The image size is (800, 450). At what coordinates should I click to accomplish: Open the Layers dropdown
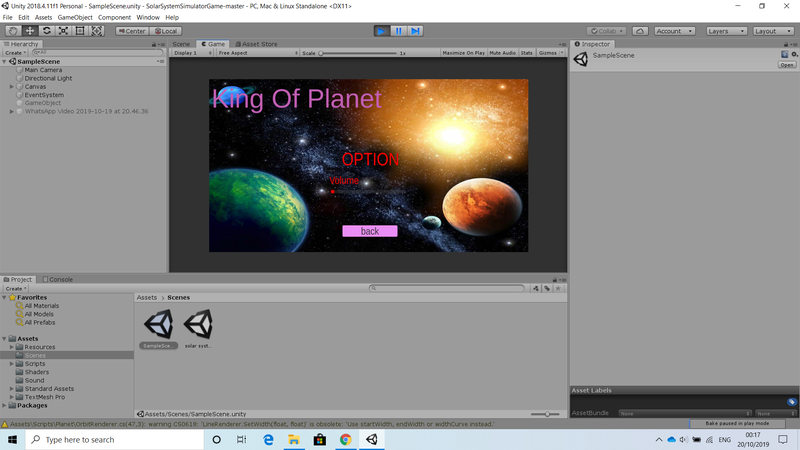(x=724, y=31)
